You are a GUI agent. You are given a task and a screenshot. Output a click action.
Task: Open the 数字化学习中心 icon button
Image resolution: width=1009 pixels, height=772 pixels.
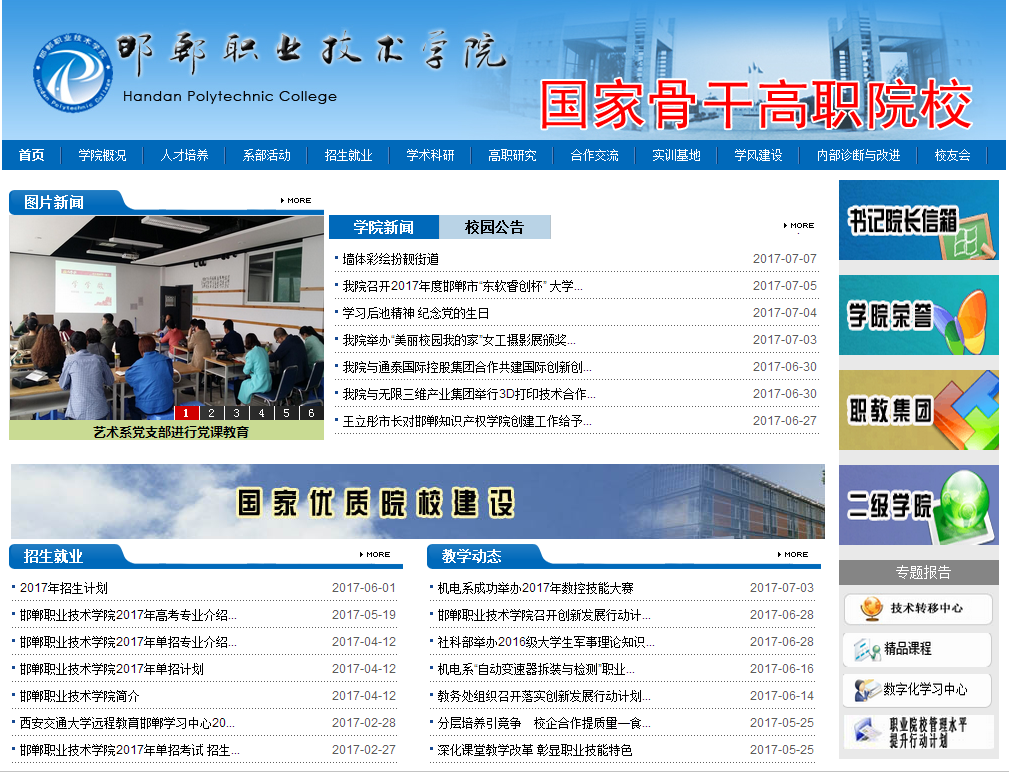917,690
